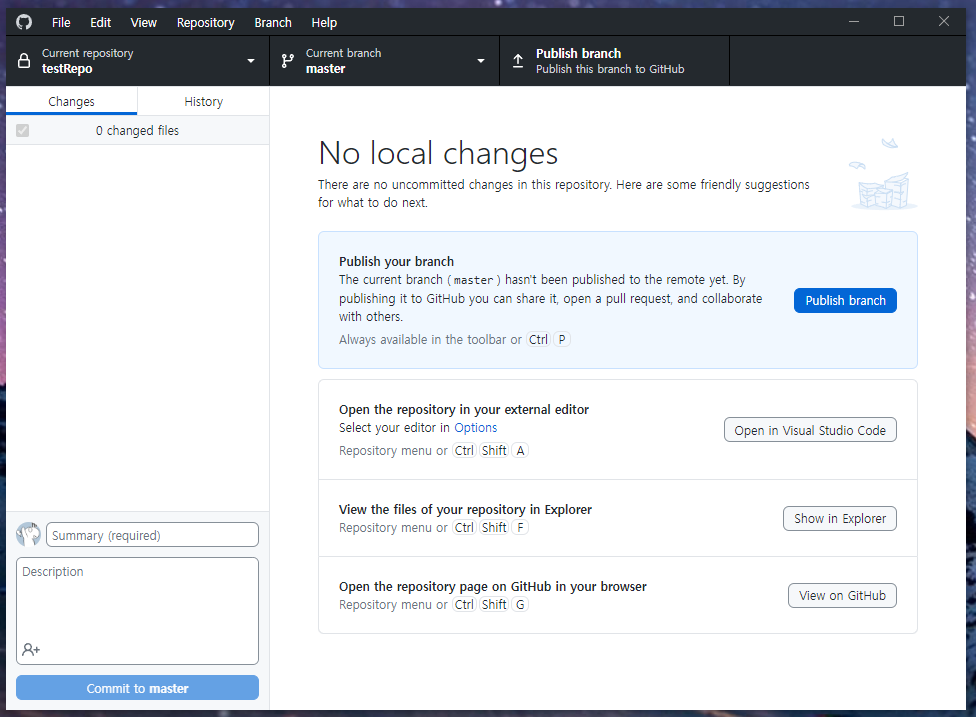Switch to the Changes tab

click(x=72, y=101)
